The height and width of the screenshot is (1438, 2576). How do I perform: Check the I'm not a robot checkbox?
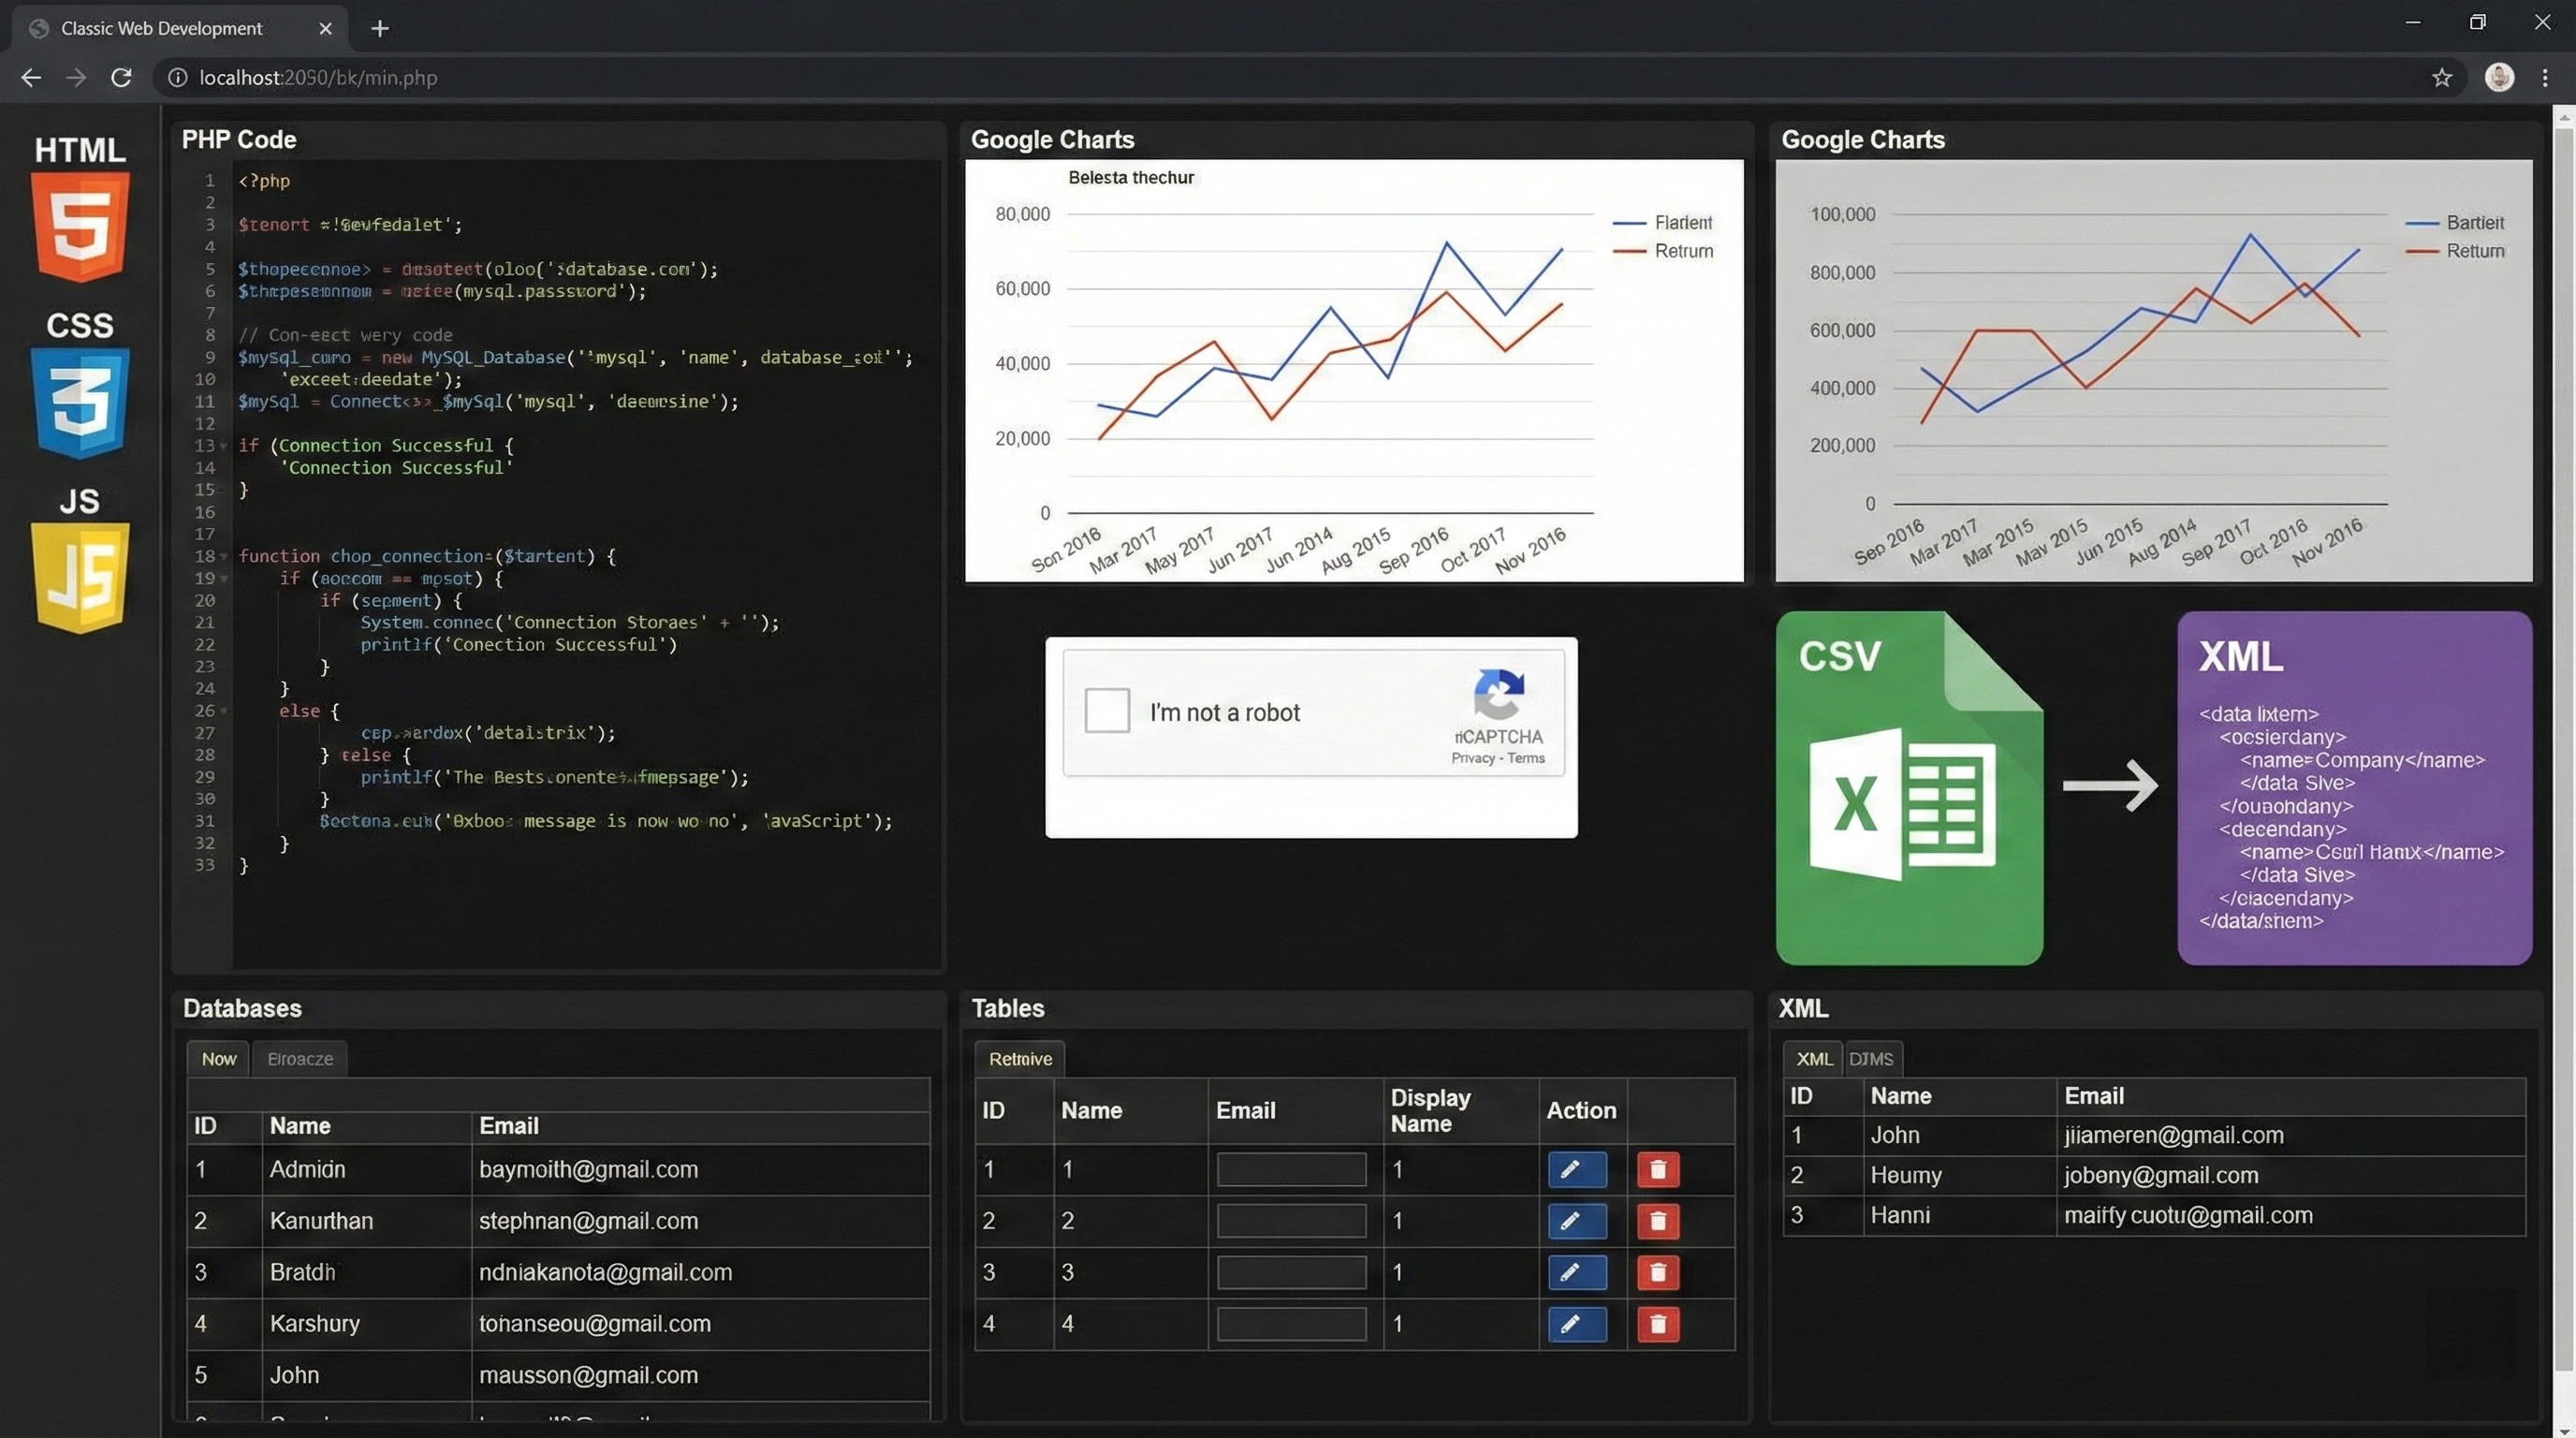point(1107,710)
